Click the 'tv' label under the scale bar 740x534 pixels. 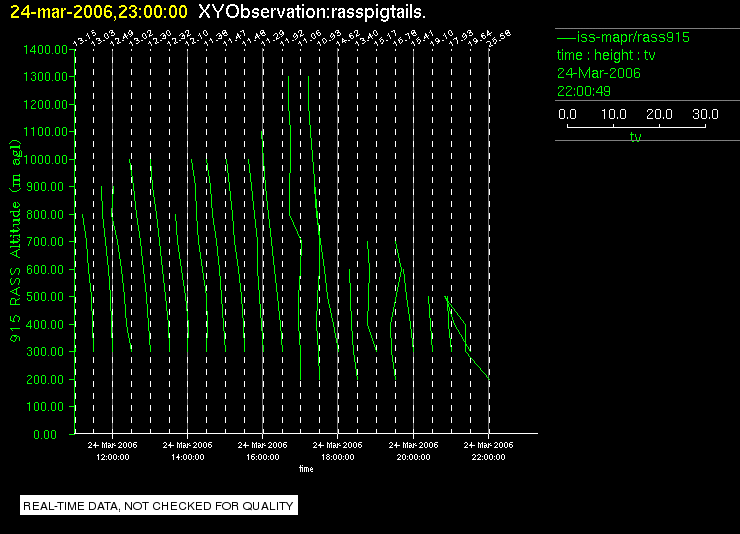[635, 137]
